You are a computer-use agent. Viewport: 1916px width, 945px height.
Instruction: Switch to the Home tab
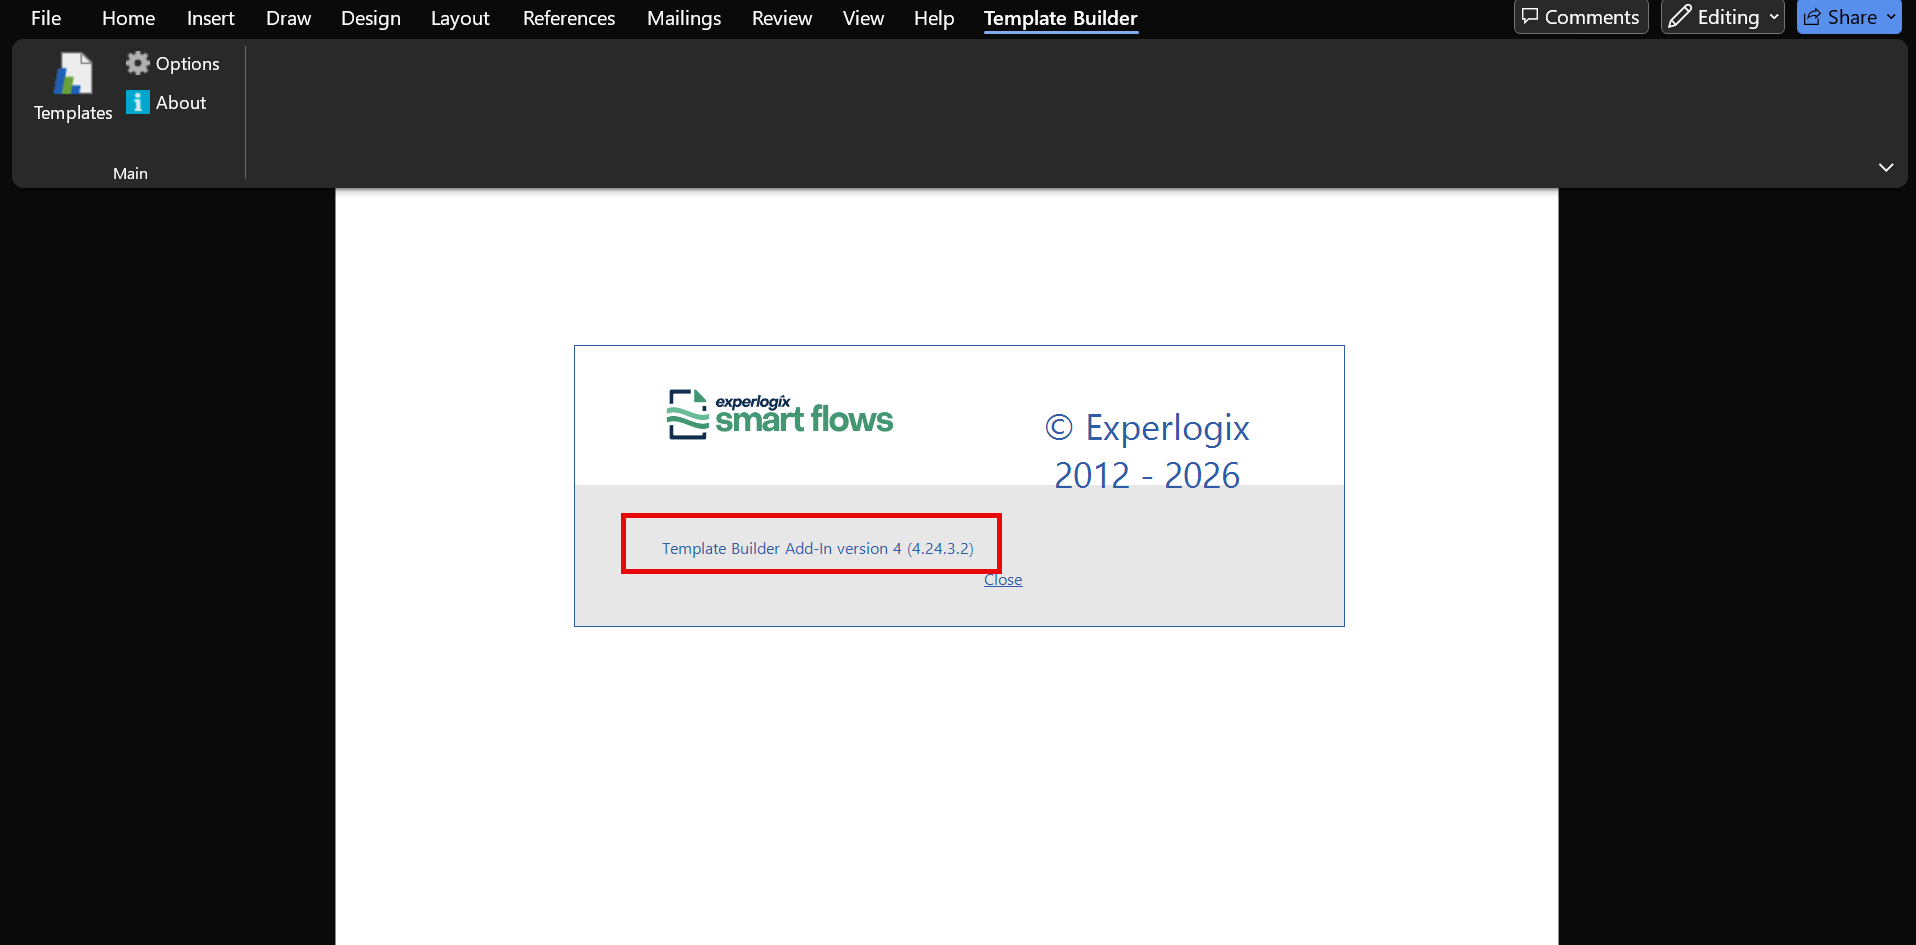[x=128, y=18]
